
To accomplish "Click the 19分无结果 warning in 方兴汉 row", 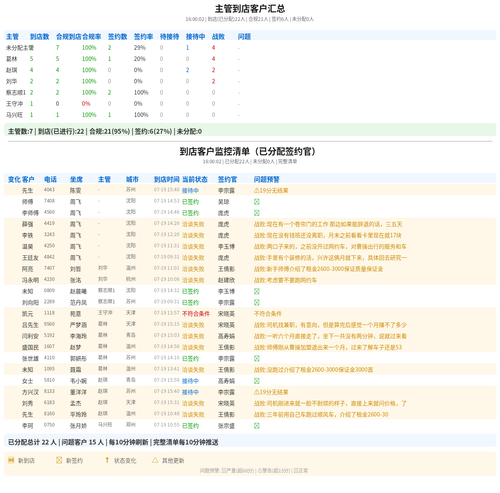I will tap(271, 392).
